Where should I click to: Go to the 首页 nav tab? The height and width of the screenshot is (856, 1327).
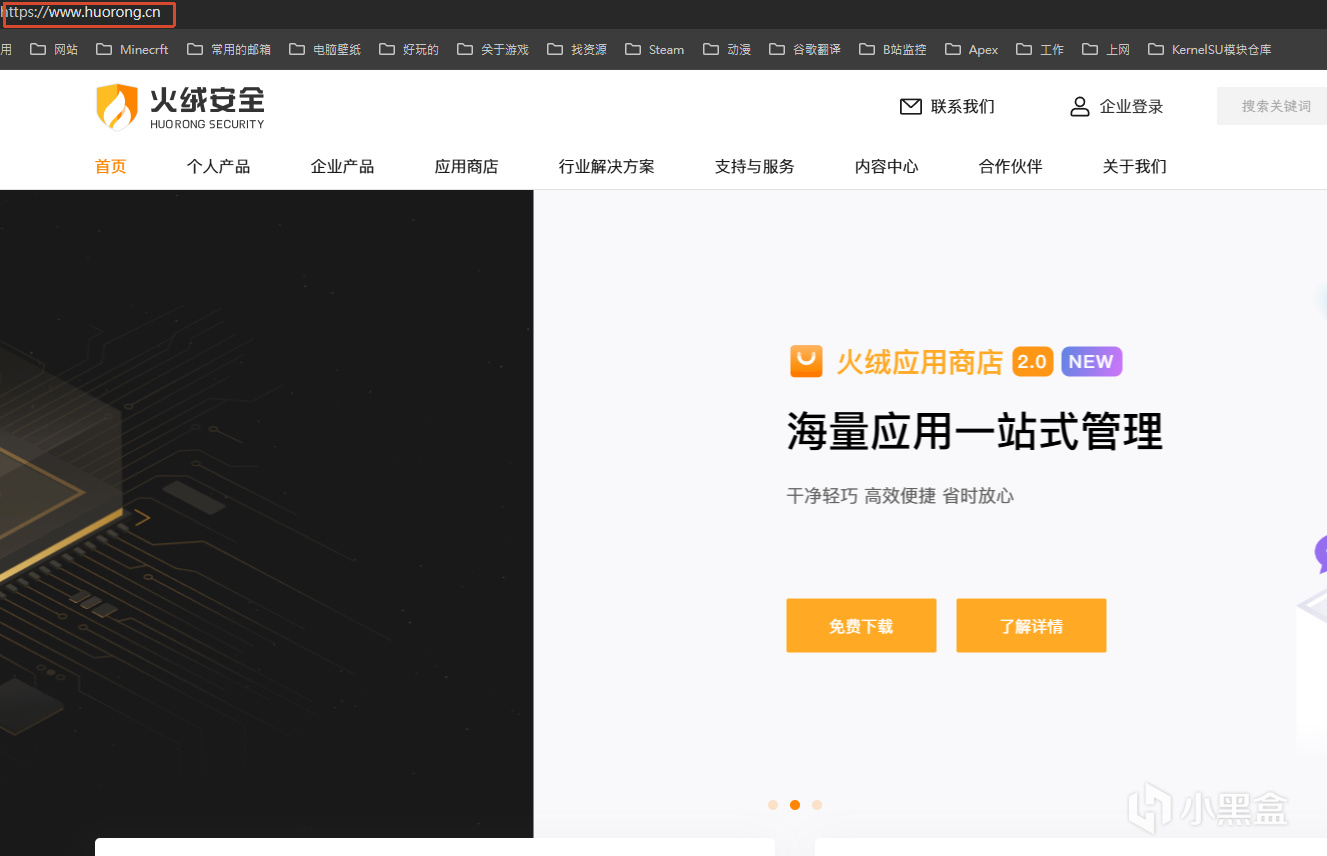click(111, 166)
